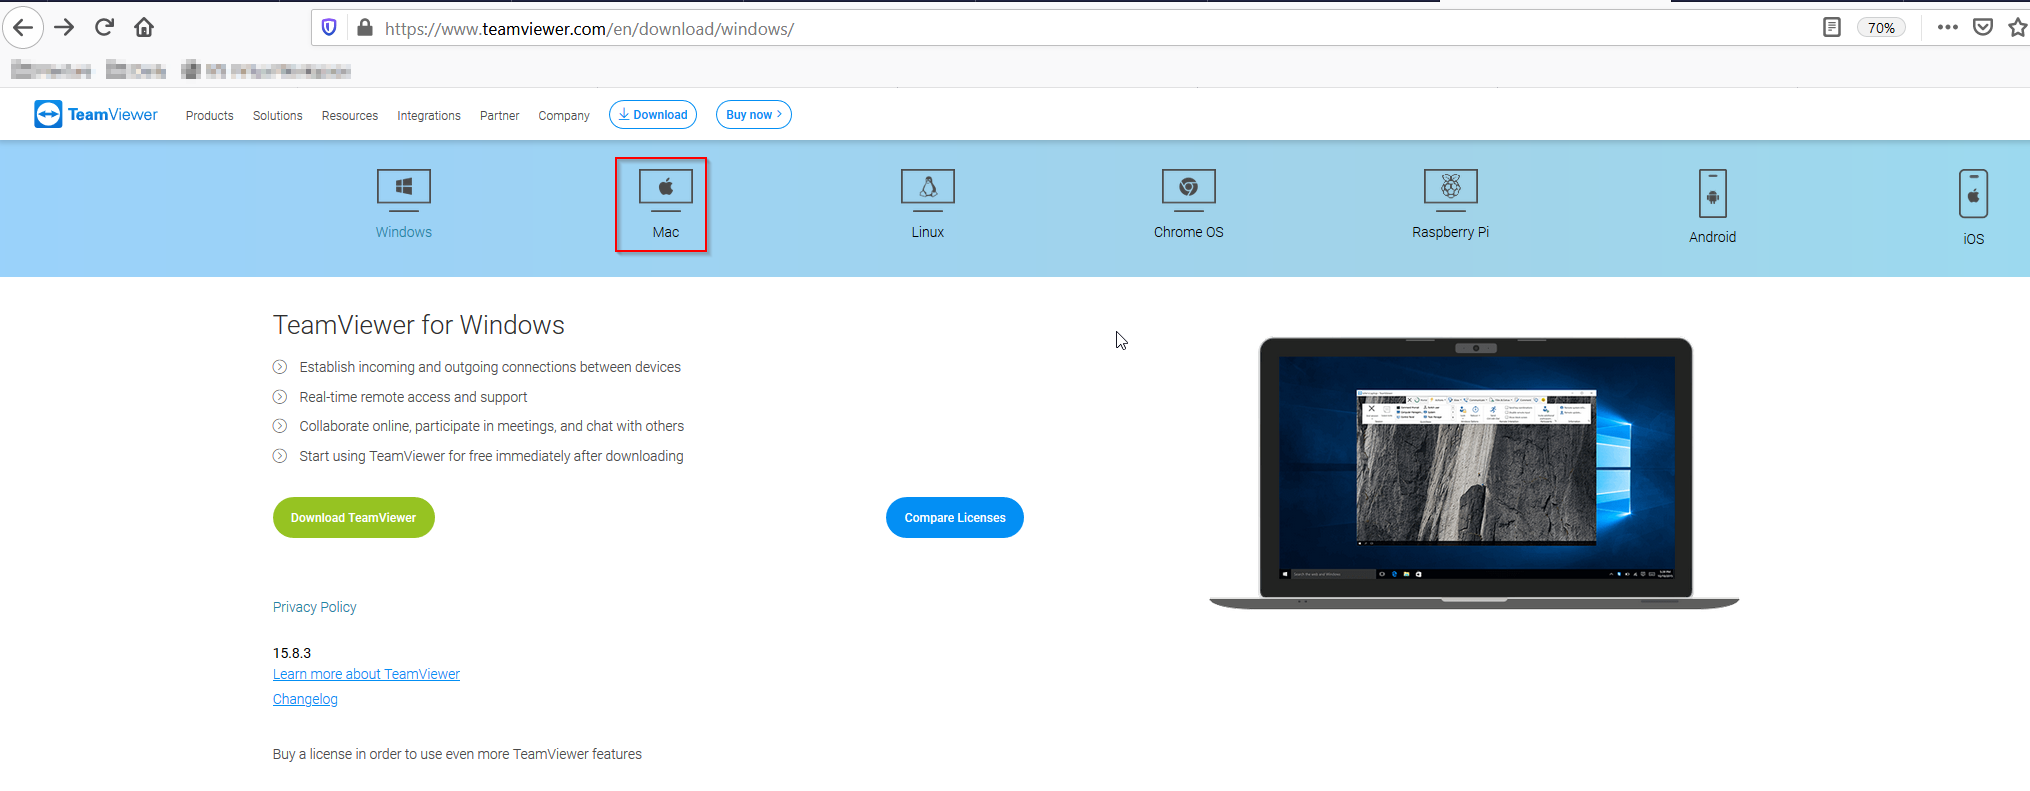Click 'Start using TeamViewer for free' bullet text
The width and height of the screenshot is (2030, 791).
pos(491,456)
